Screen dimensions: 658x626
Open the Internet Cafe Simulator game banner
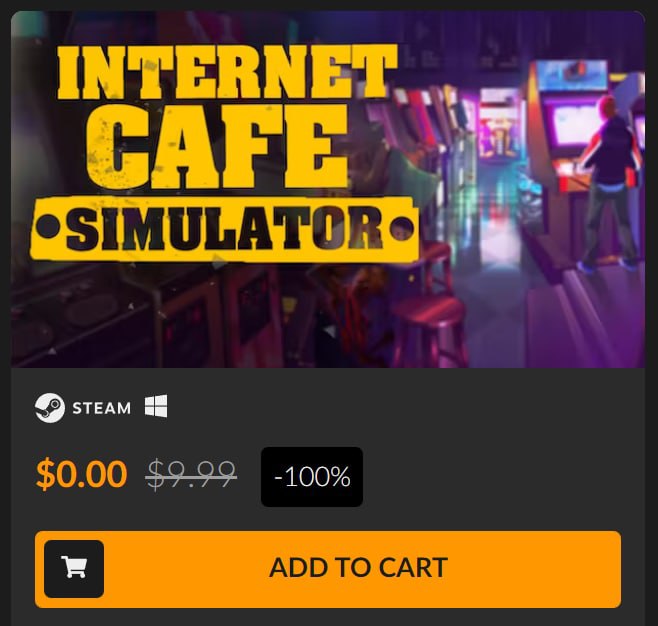(x=328, y=189)
